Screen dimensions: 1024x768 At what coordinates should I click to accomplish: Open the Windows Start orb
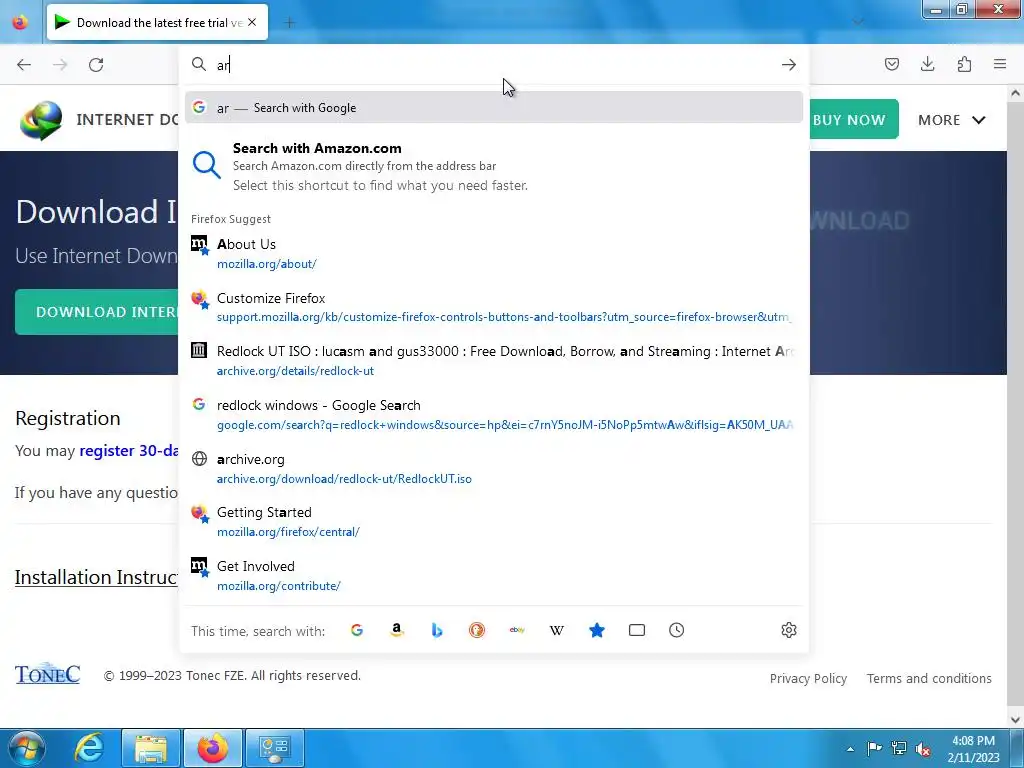[27, 748]
